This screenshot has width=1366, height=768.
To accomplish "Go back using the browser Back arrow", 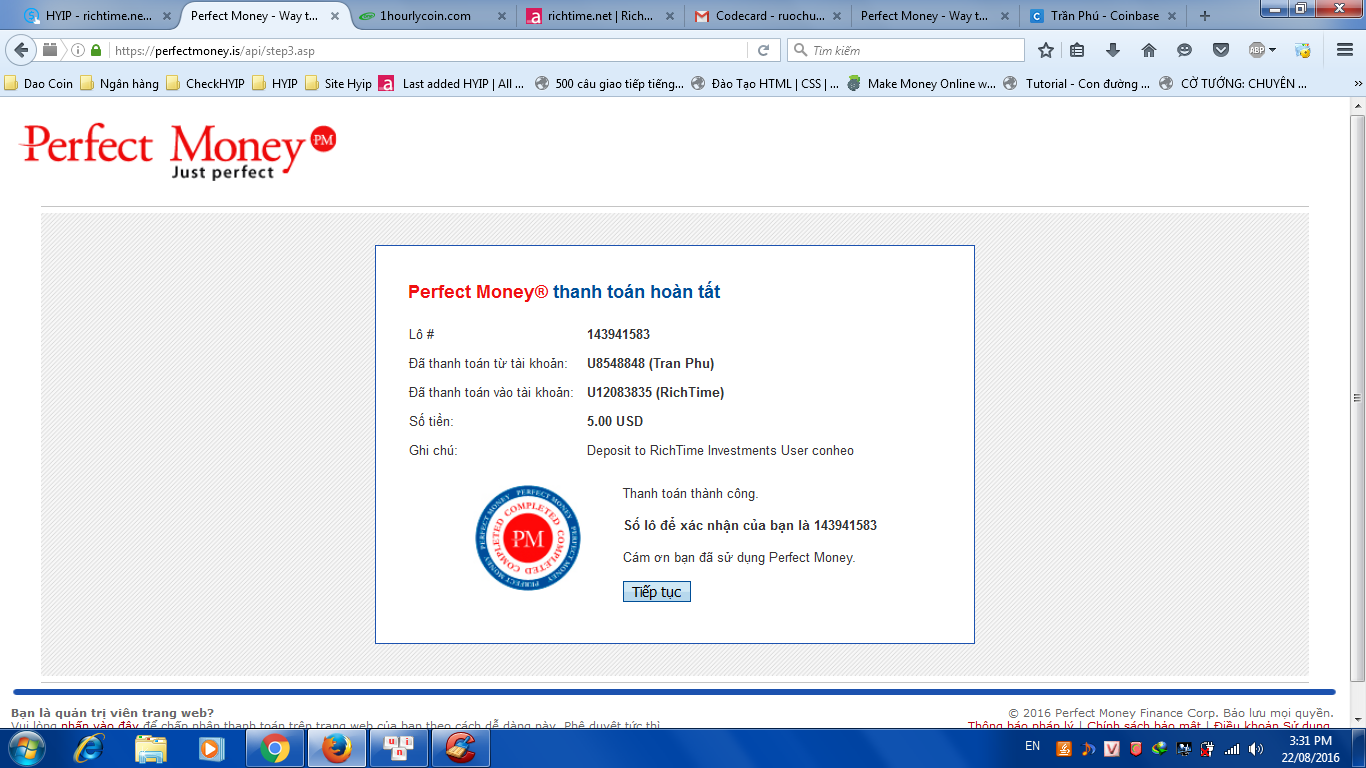I will pos(22,50).
